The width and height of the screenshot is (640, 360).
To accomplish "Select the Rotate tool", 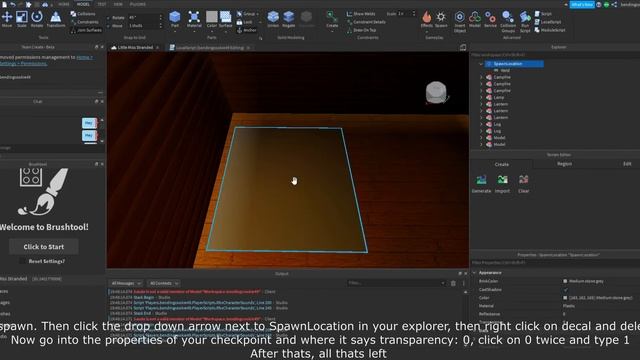I will click(x=37, y=19).
